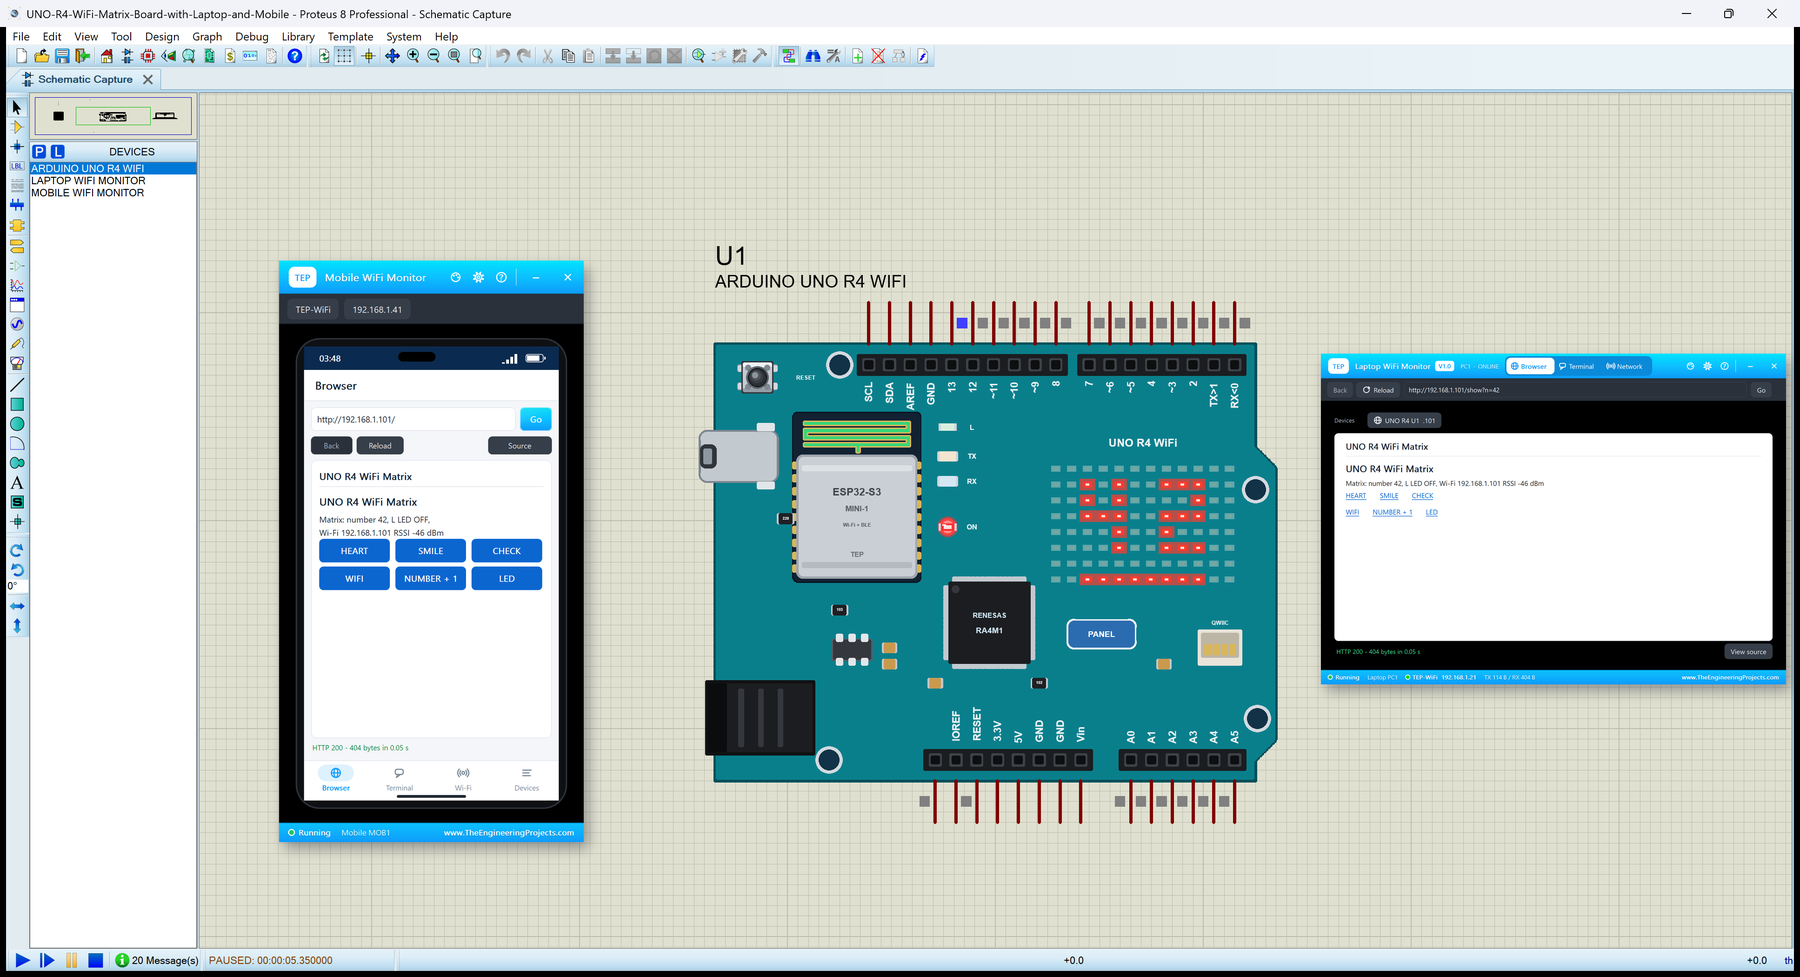Toggle the Wire Autorouter icon
The height and width of the screenshot is (977, 1800).
point(789,56)
